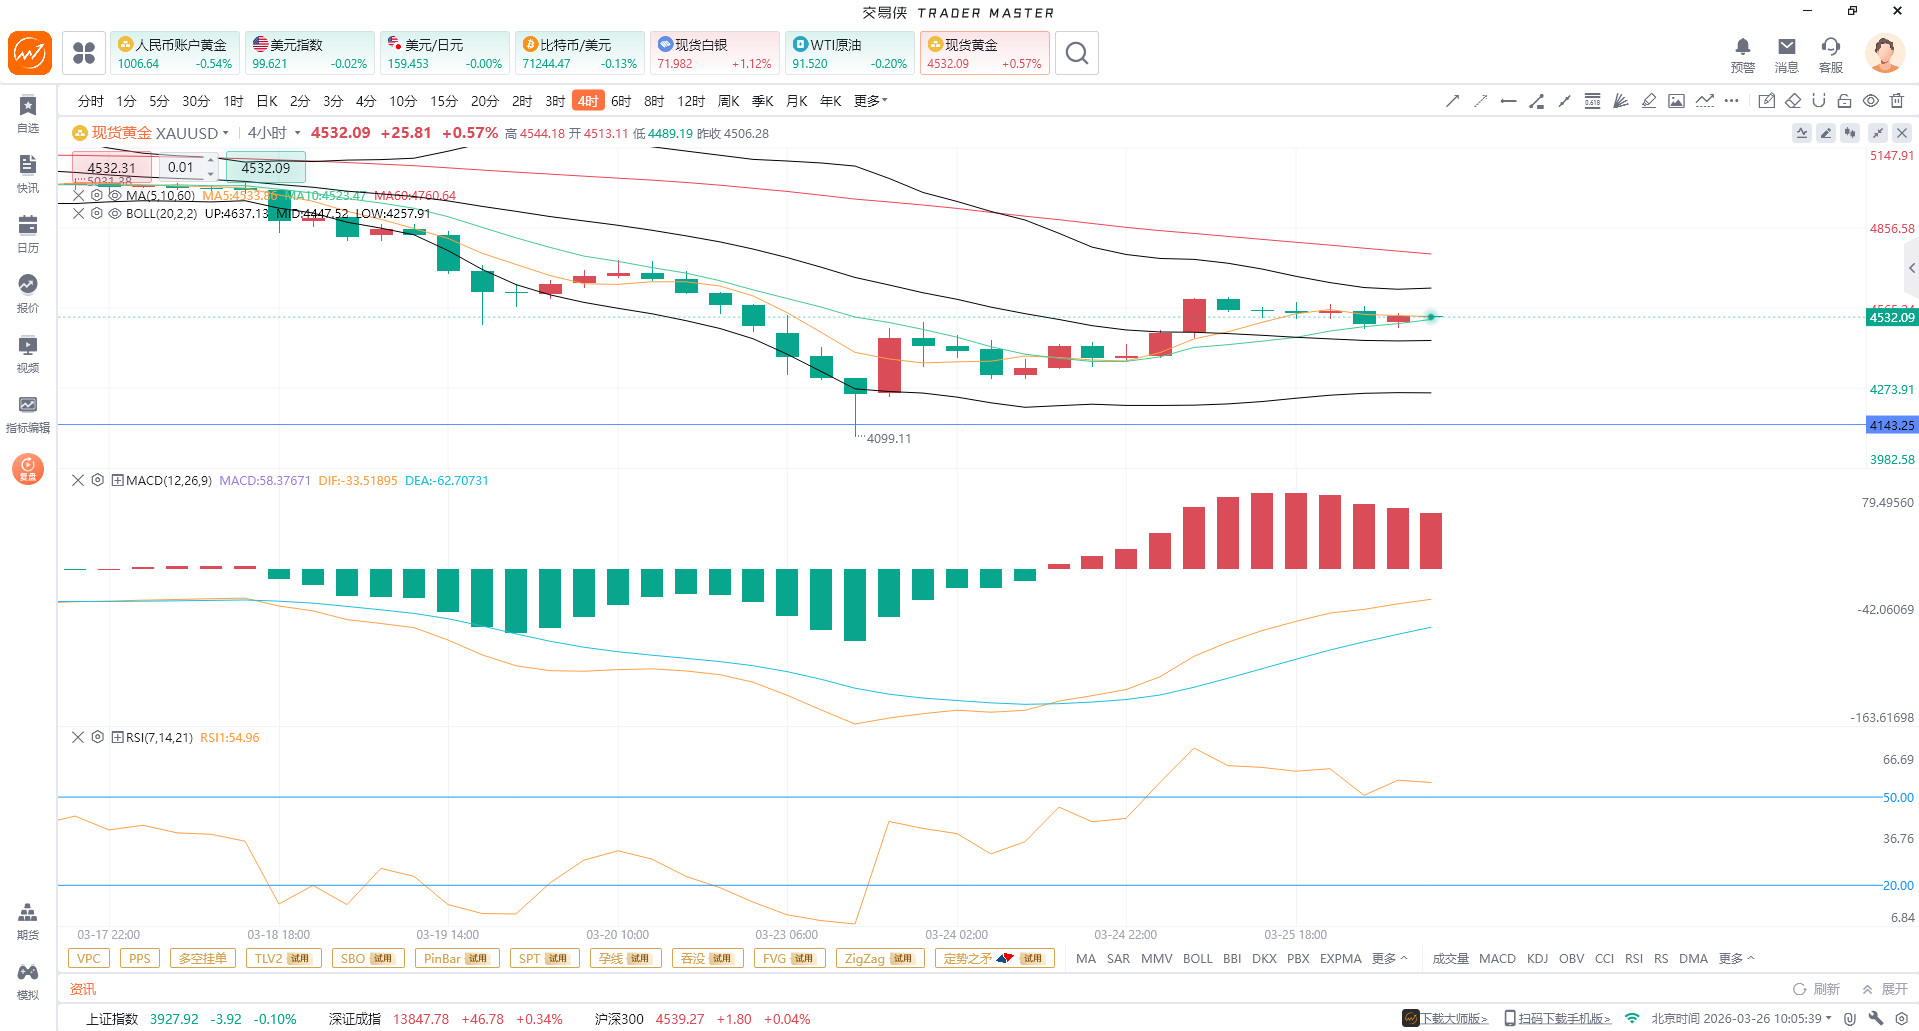Toggle BOLL(20,2,2) indicator visibility eye
This screenshot has height=1031, width=1919.
115,214
